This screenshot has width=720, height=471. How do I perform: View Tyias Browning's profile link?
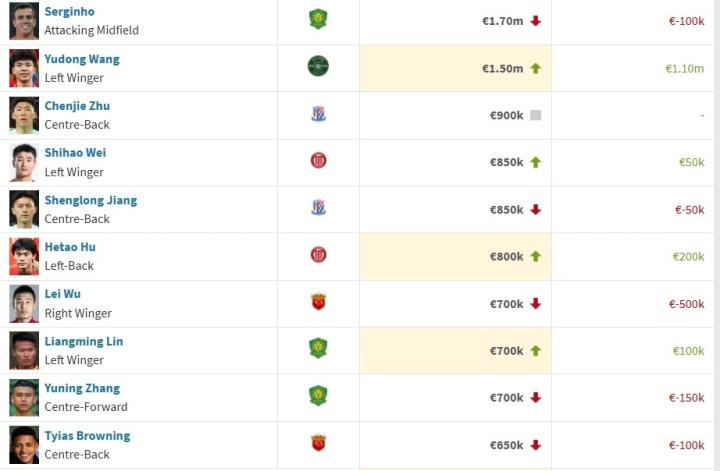point(87,436)
